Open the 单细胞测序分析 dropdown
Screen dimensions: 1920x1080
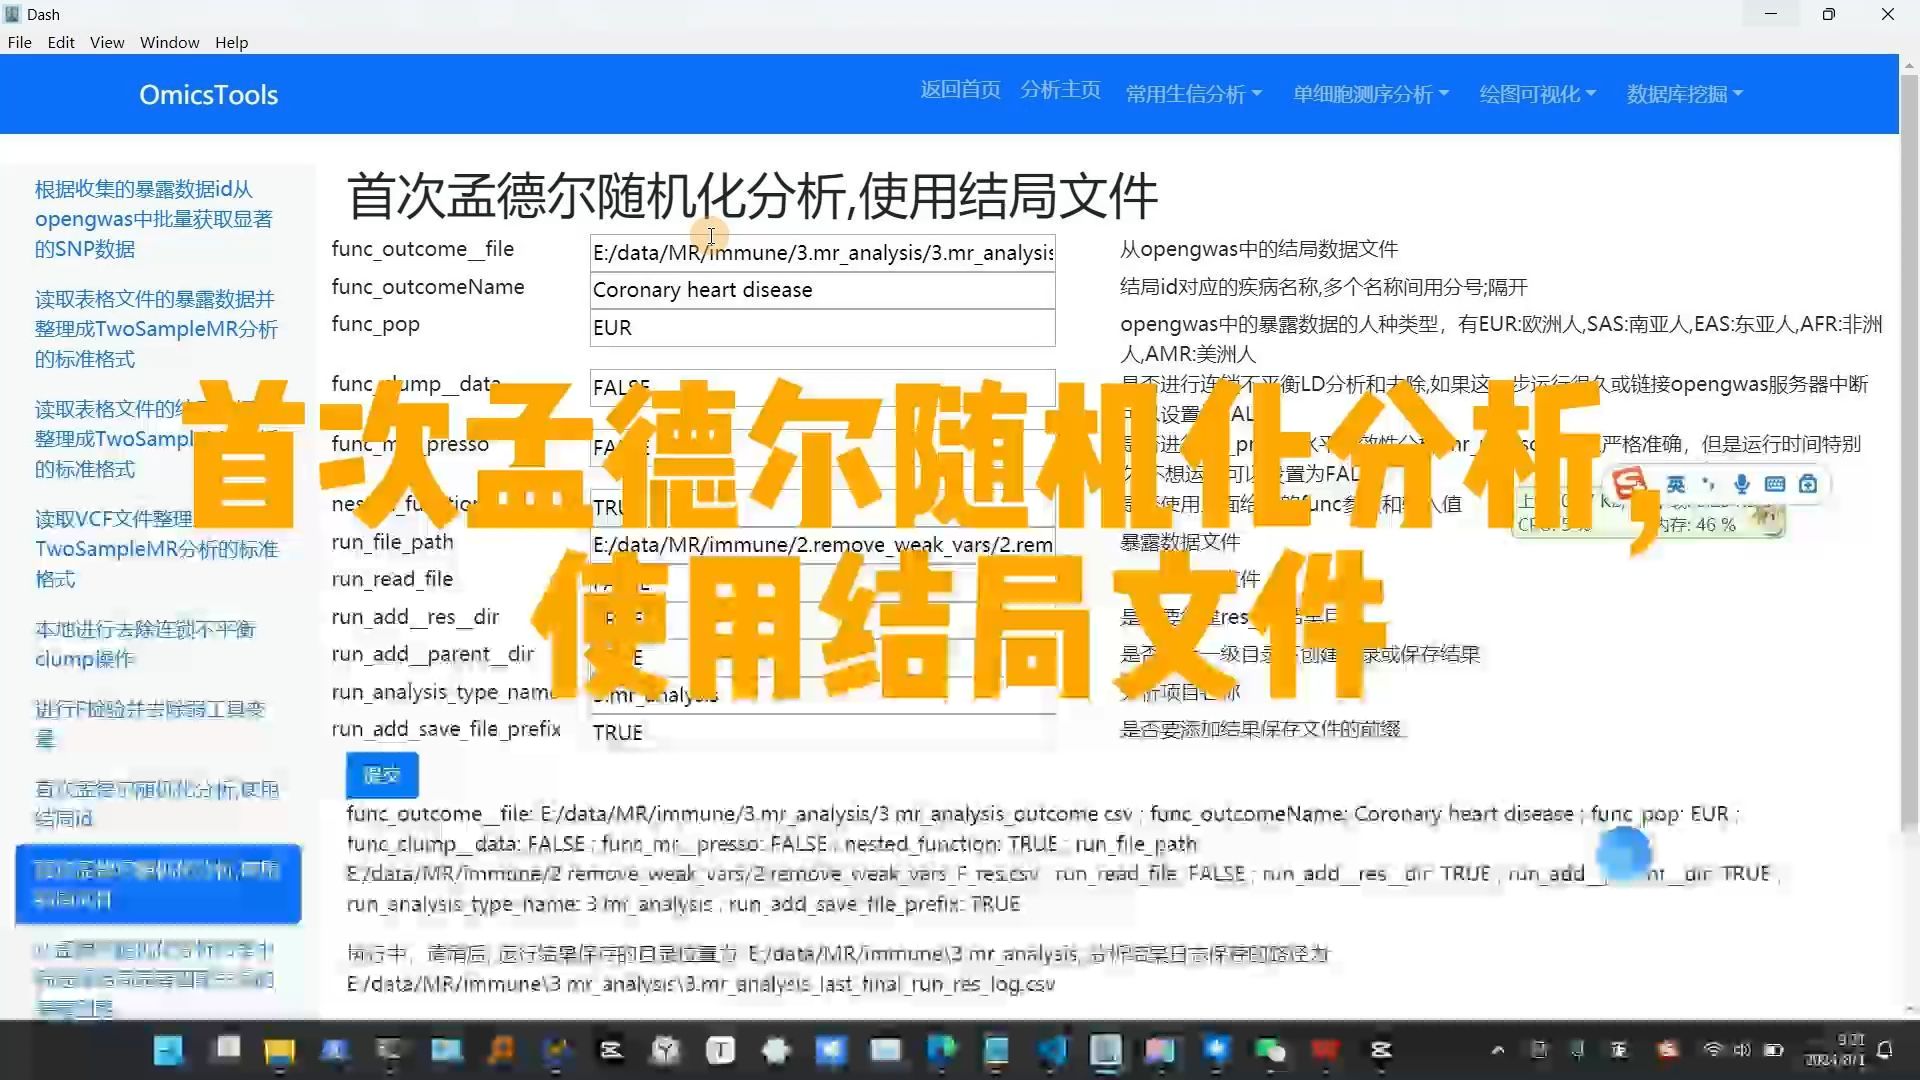(1370, 94)
